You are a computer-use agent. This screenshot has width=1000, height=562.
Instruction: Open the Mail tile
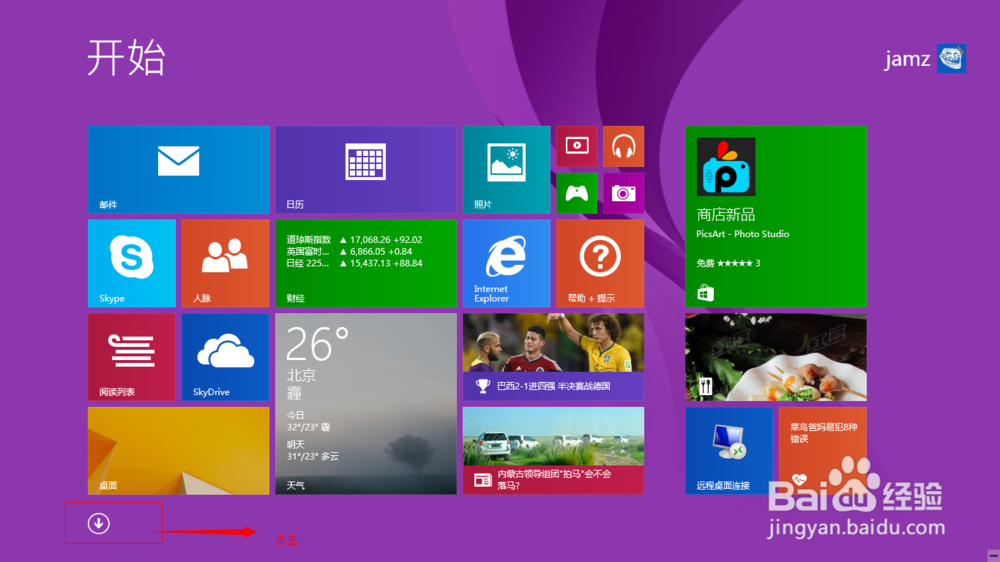pyautogui.click(x=179, y=170)
